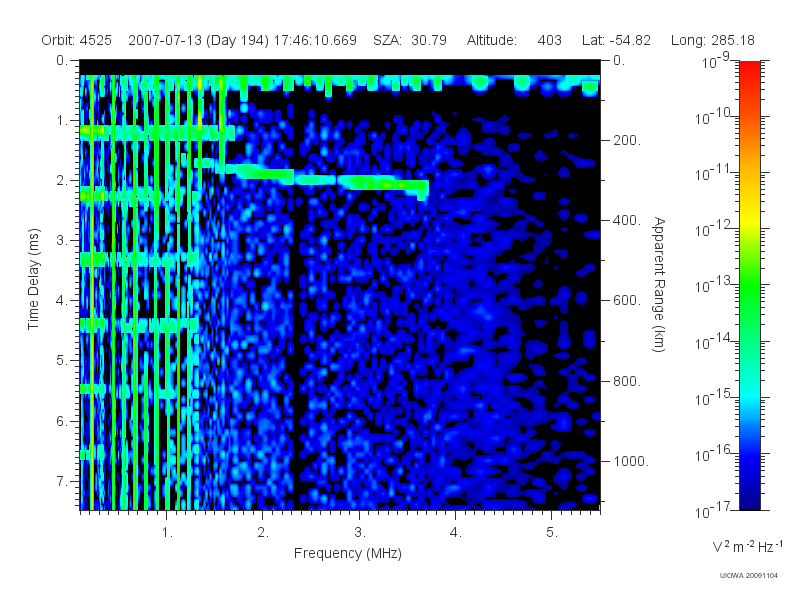Screen dimensions: 800x600
Task: Click the 'UIOWA 20091104' credit text
Action: point(748,576)
